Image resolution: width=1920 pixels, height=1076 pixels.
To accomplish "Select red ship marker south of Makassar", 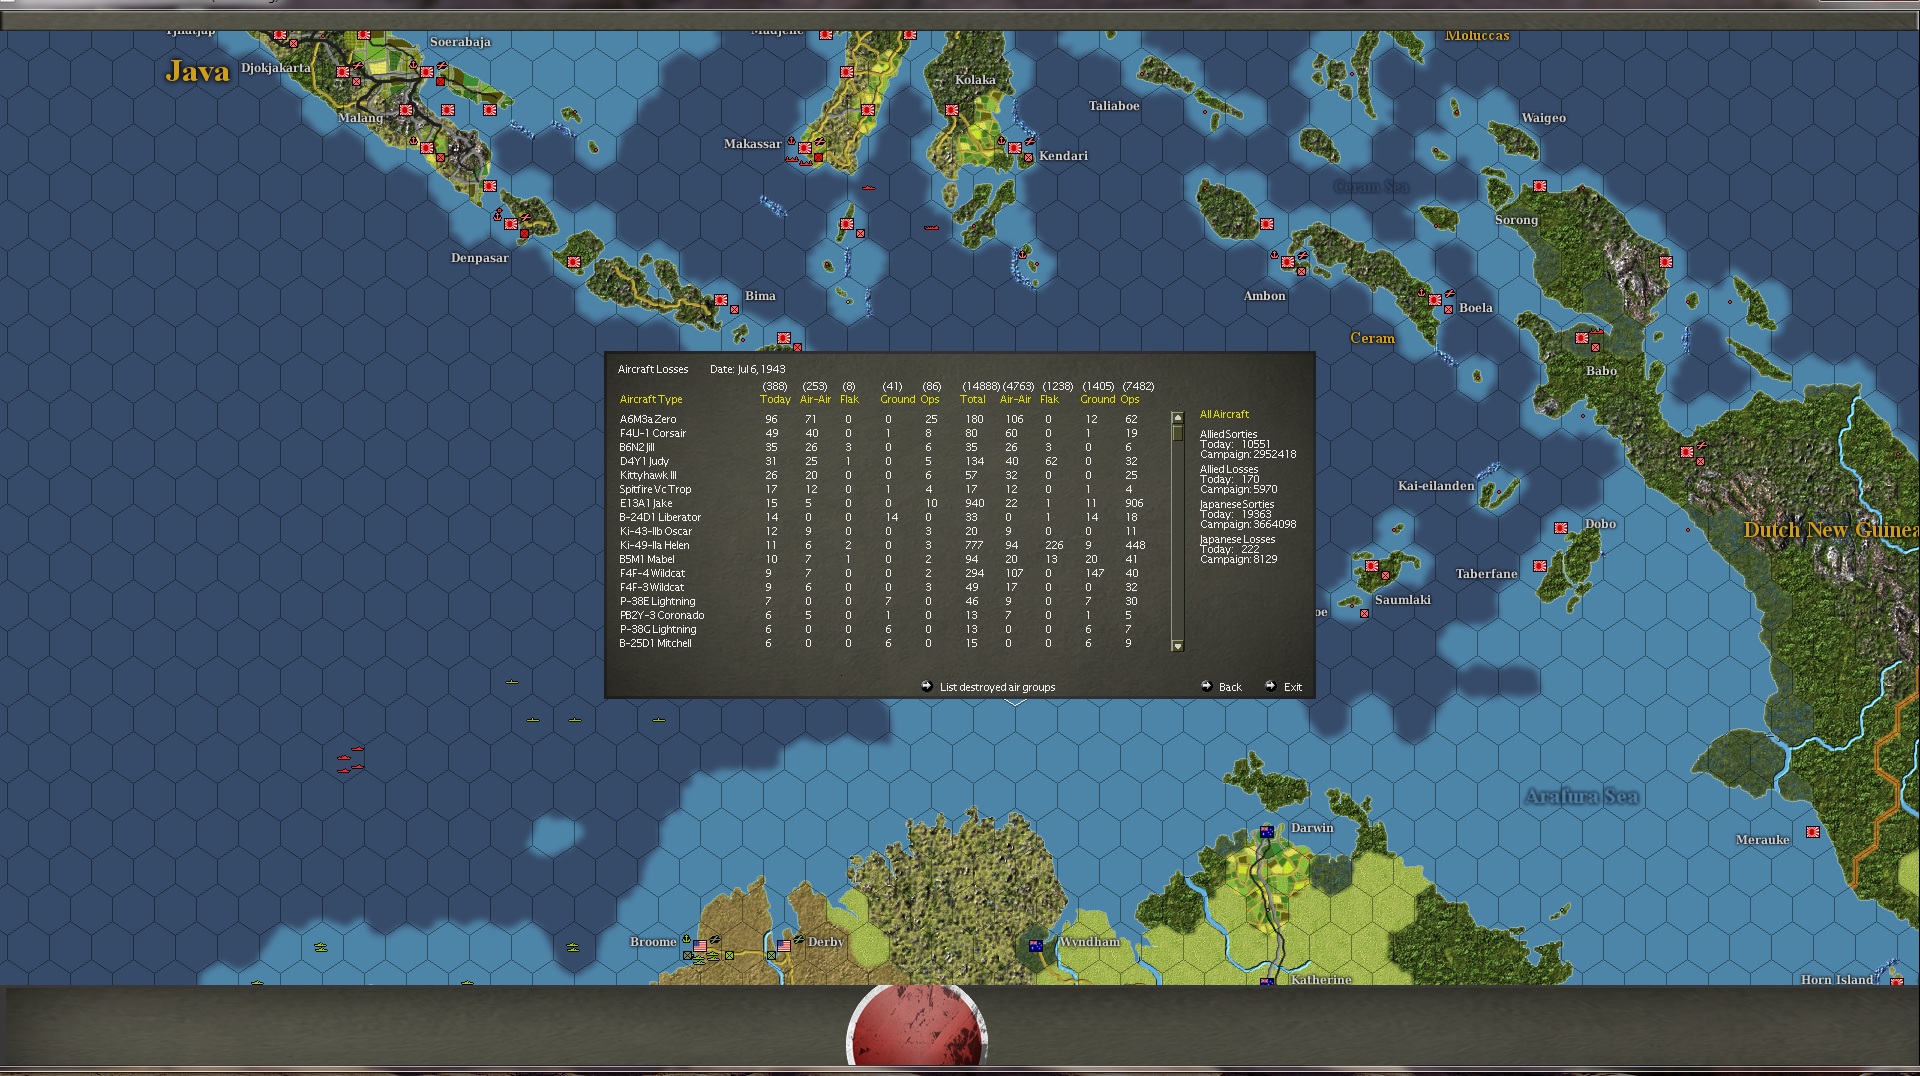I will [x=869, y=188].
